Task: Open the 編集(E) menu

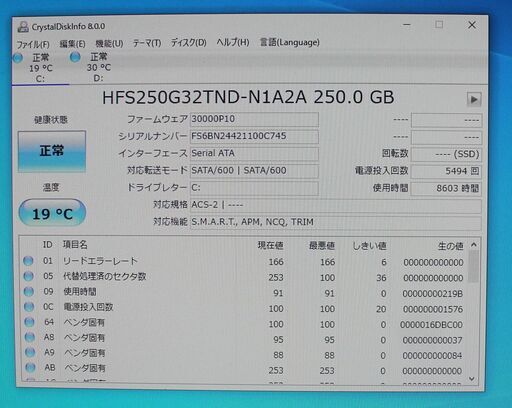Action: [72, 44]
